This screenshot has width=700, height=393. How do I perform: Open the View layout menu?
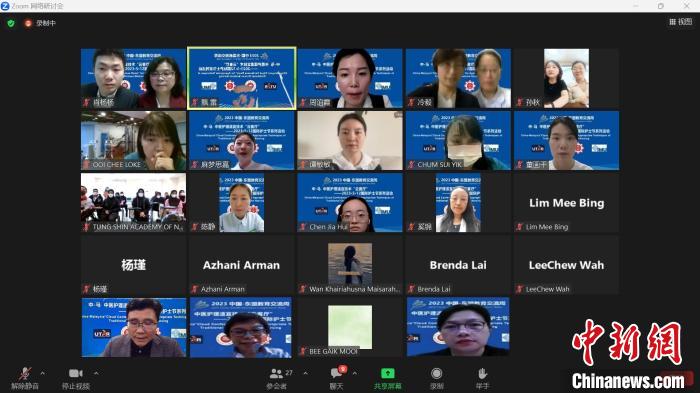click(680, 21)
